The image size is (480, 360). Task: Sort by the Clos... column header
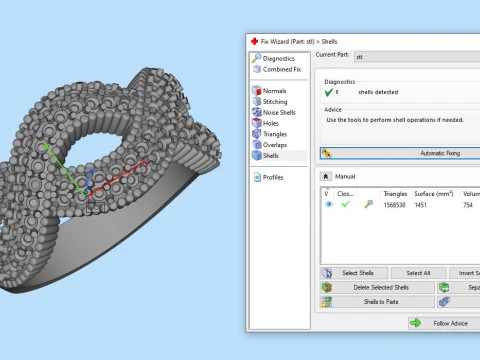(345, 194)
